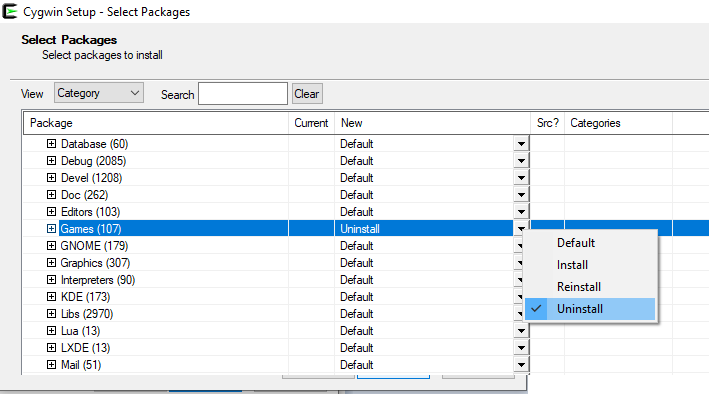
Task: Click the Default value in Graphics row
Action: coord(357,263)
